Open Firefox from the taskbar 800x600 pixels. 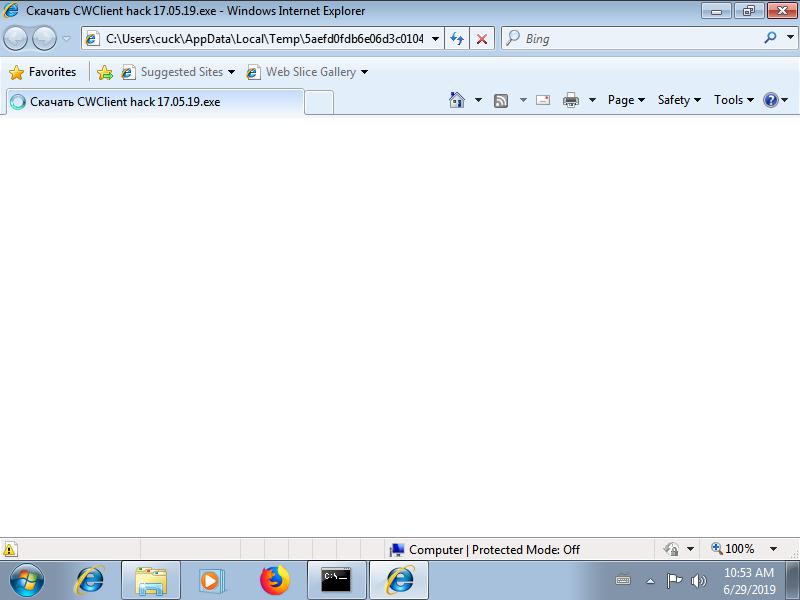pos(274,581)
